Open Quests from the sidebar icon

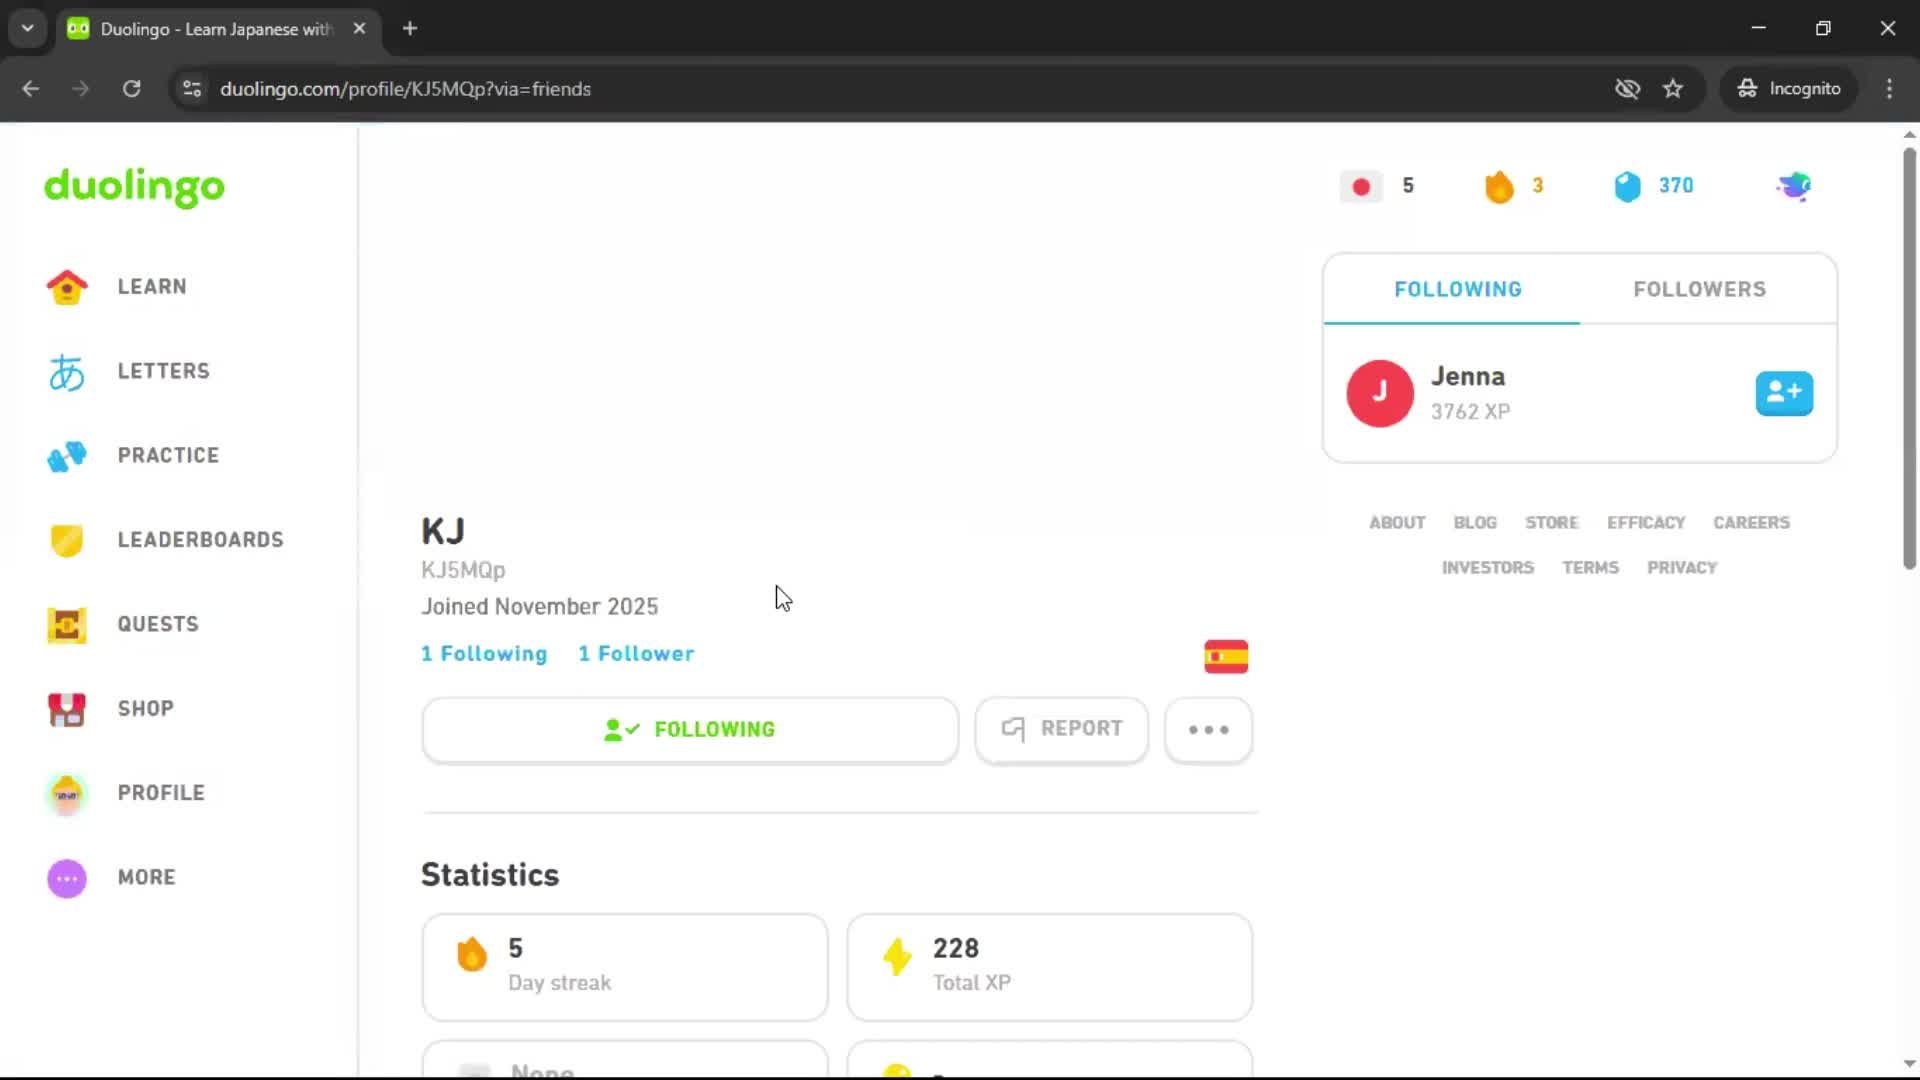[66, 625]
